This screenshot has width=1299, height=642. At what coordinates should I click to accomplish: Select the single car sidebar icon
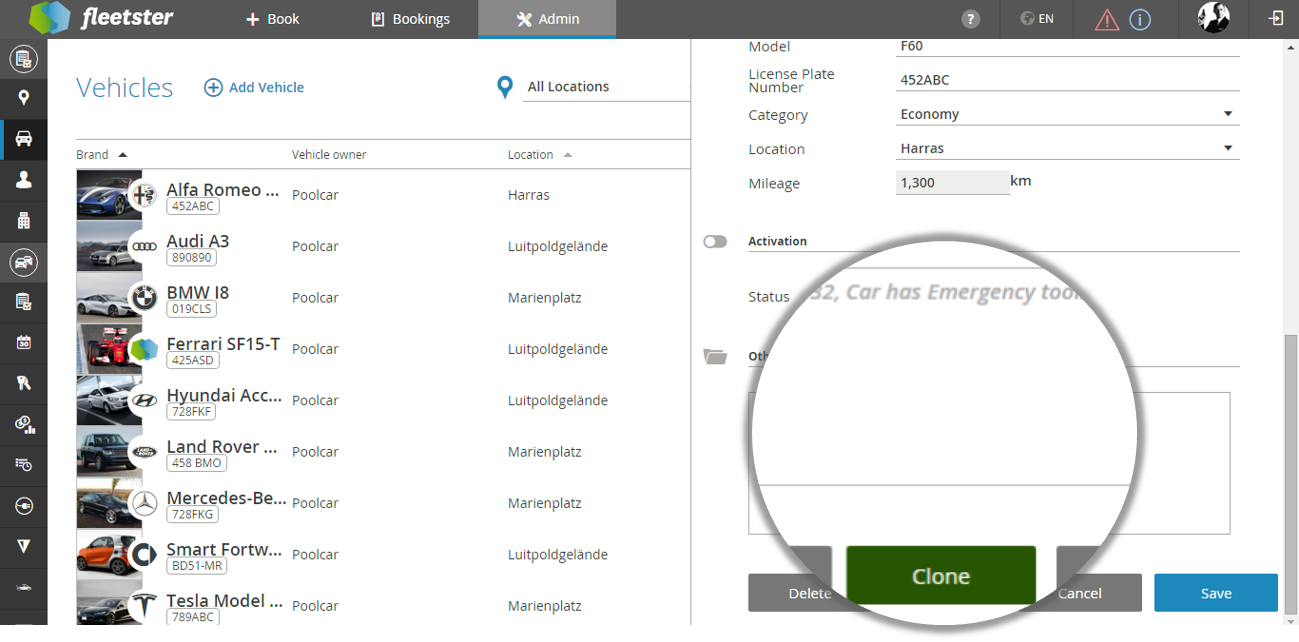24,139
